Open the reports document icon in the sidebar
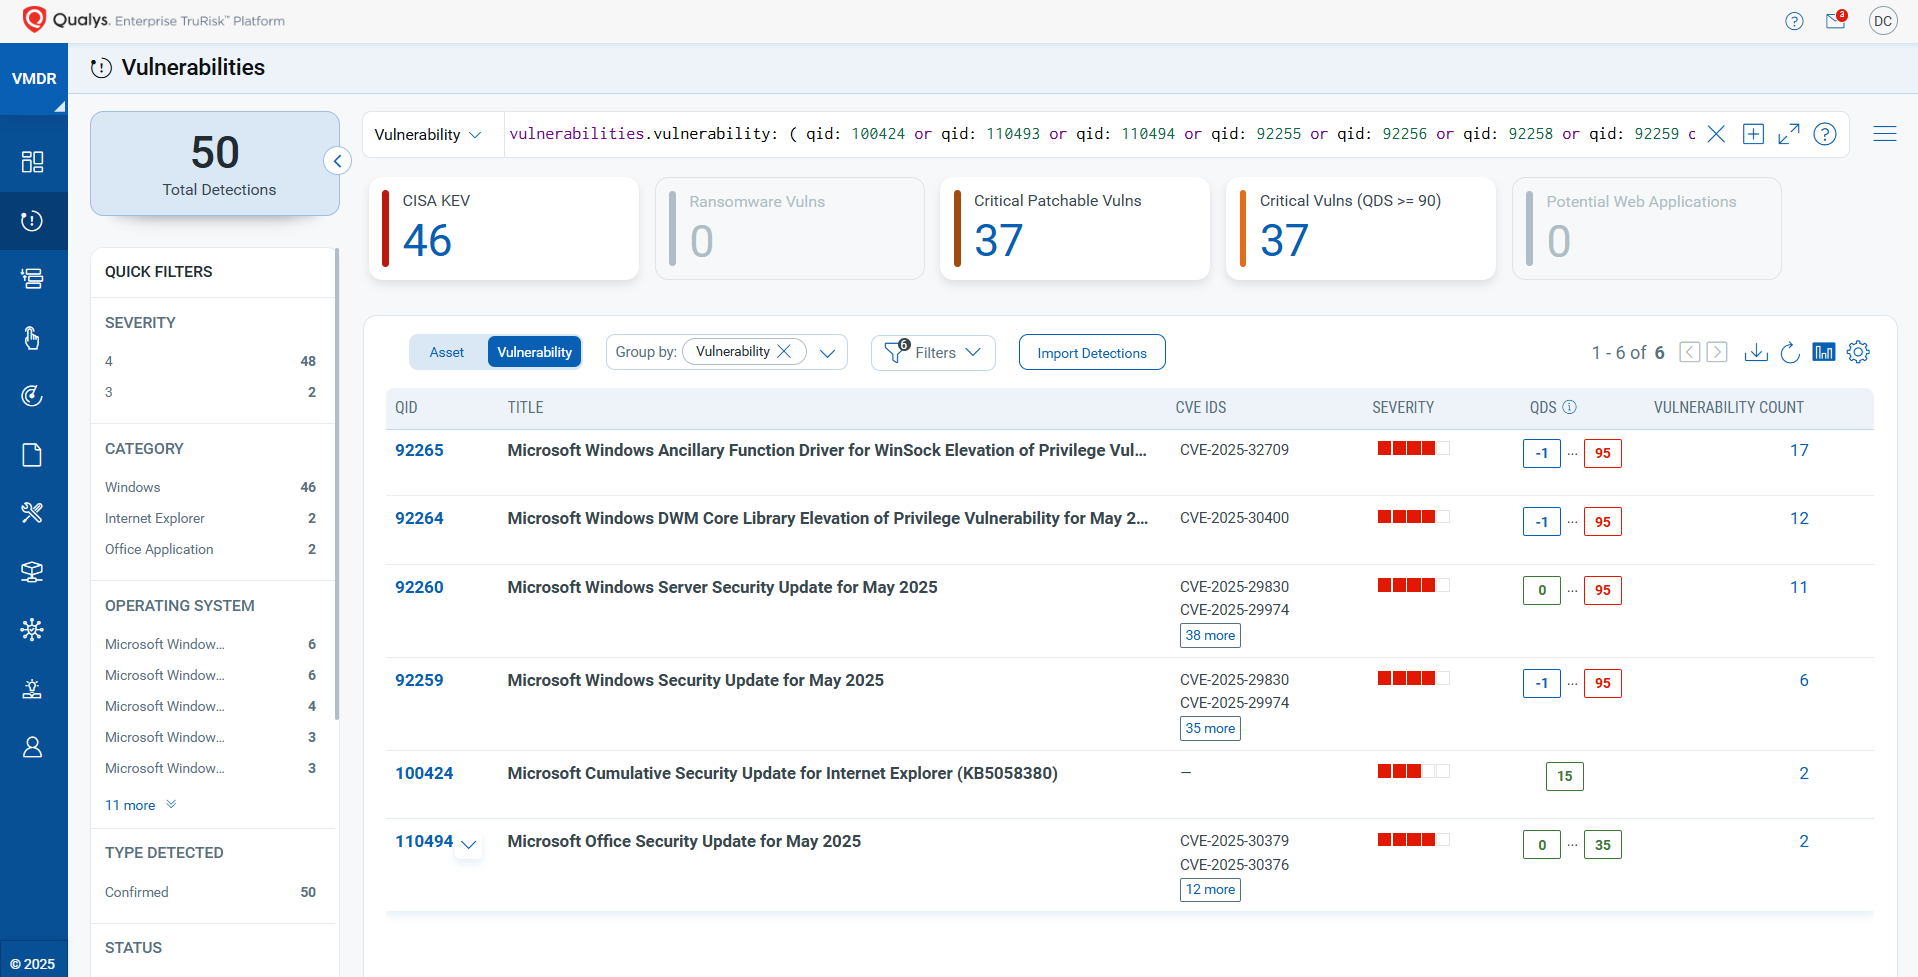 coord(32,455)
